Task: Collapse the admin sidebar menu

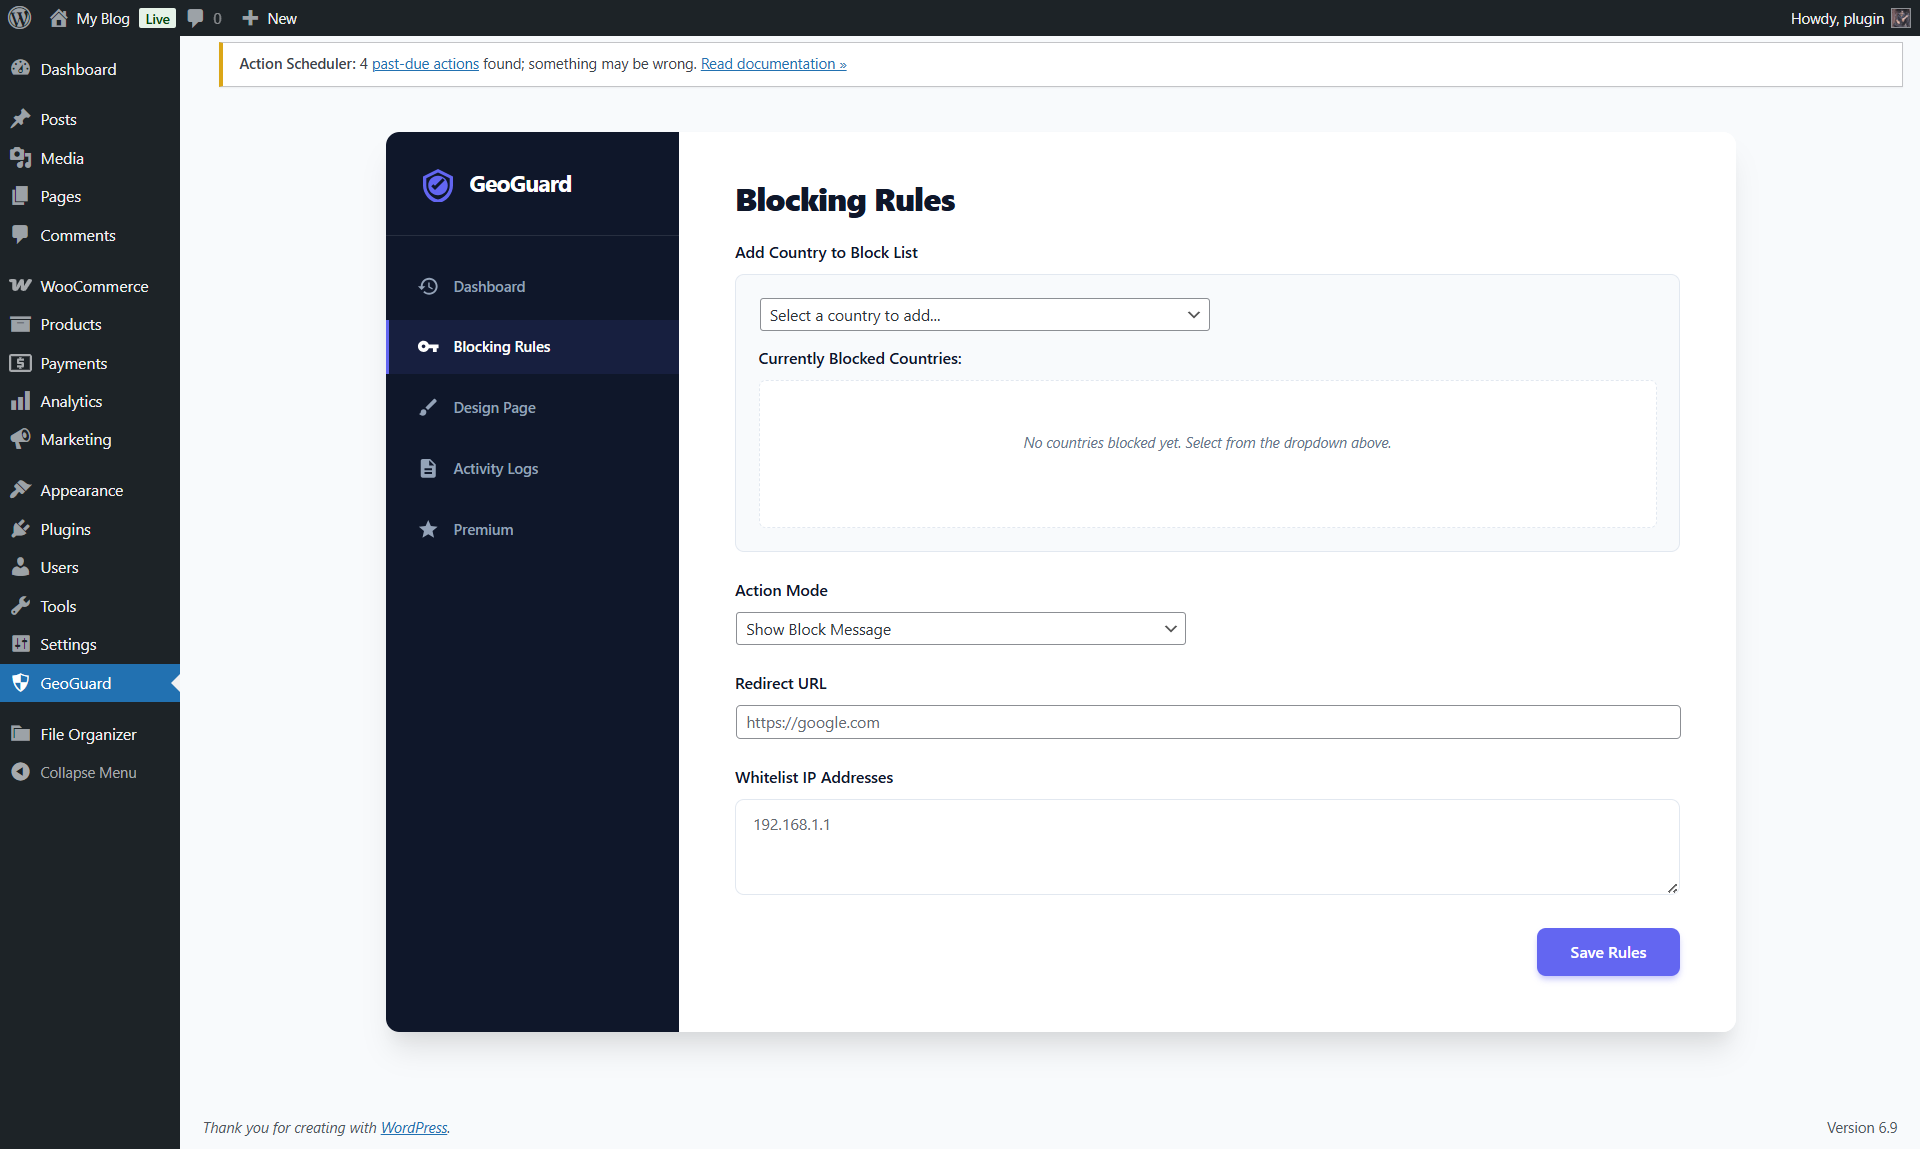Action: pos(87,771)
